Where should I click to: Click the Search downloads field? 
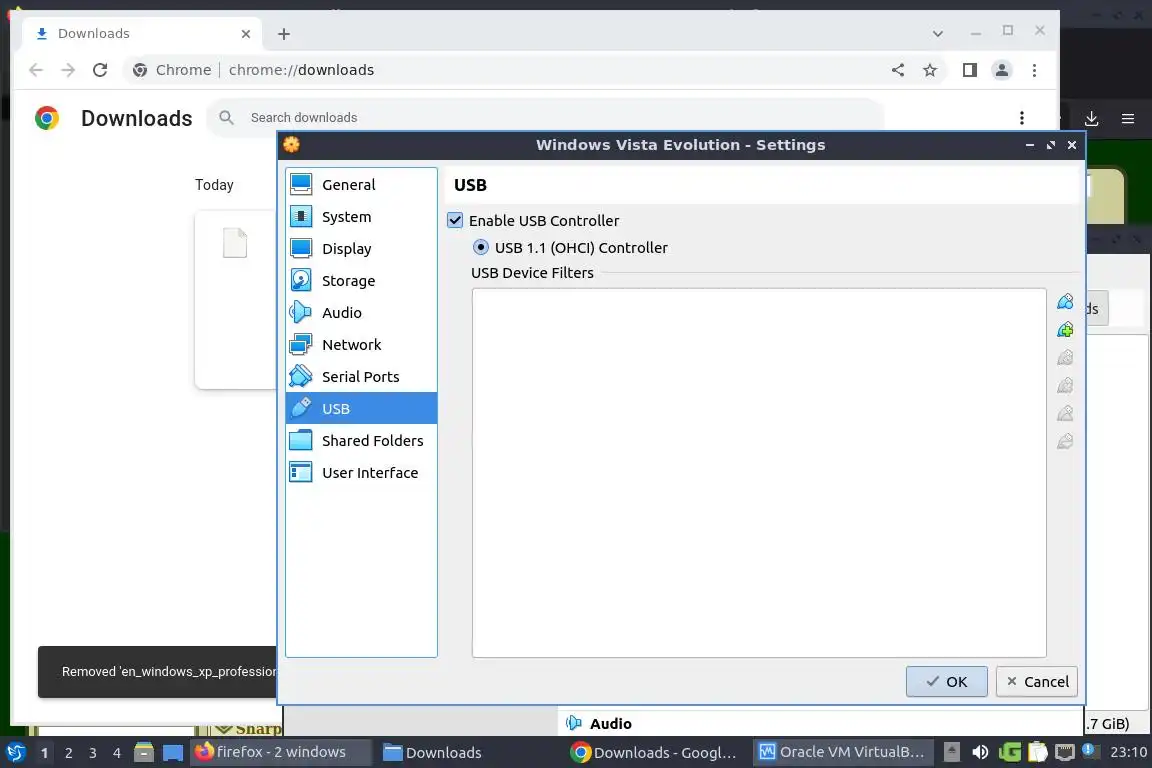pyautogui.click(x=547, y=118)
